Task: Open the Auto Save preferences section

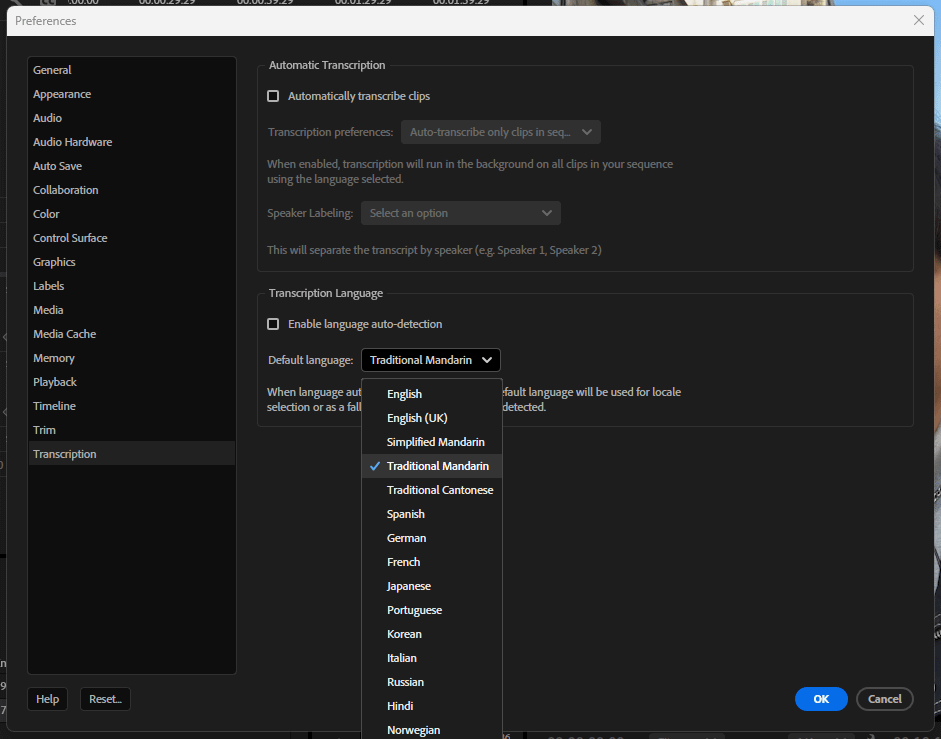Action: click(x=57, y=166)
